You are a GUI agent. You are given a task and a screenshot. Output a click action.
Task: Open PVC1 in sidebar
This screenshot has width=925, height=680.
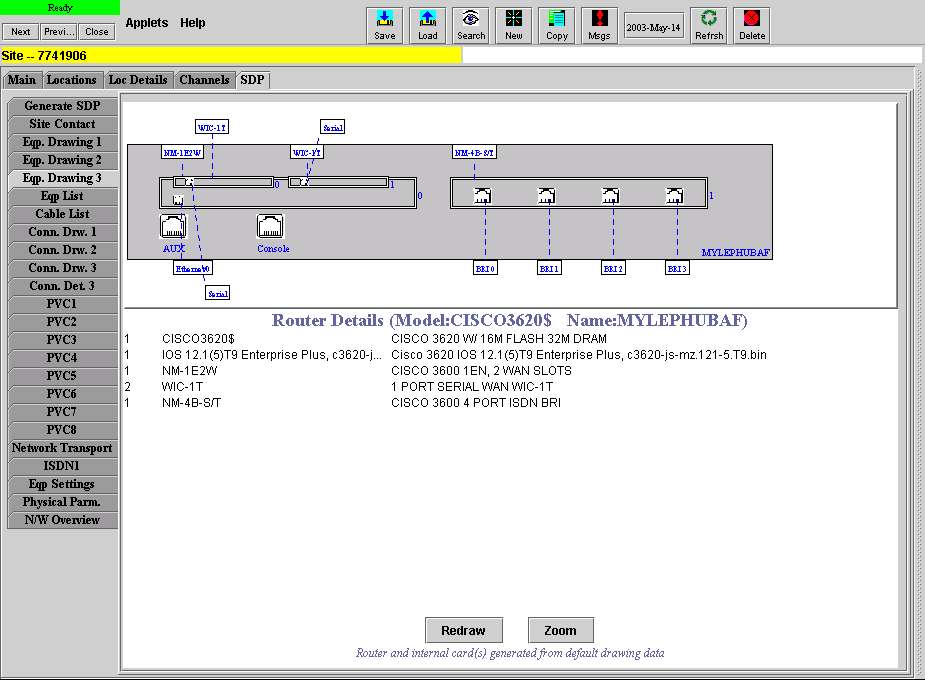[62, 304]
